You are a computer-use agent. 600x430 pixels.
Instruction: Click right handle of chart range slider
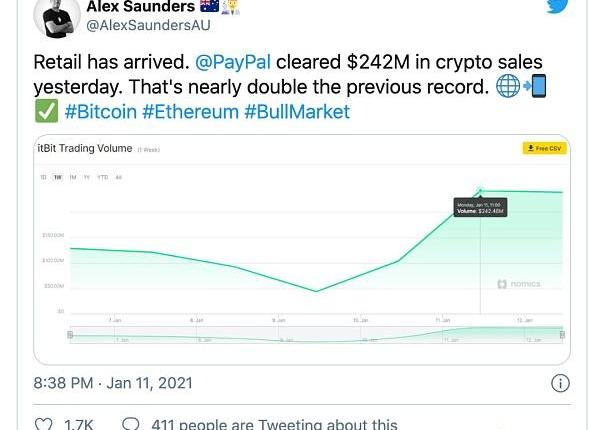point(562,335)
